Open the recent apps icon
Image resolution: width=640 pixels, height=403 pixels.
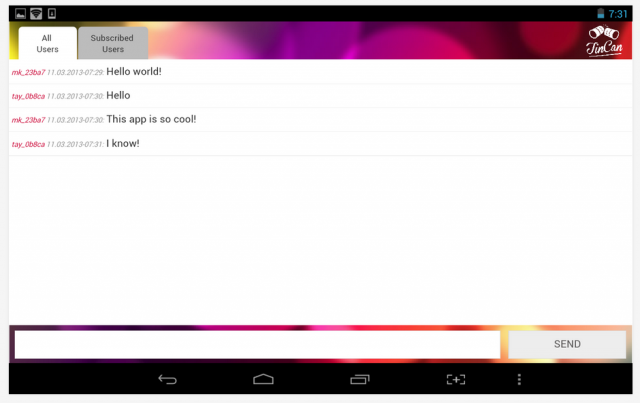click(360, 379)
